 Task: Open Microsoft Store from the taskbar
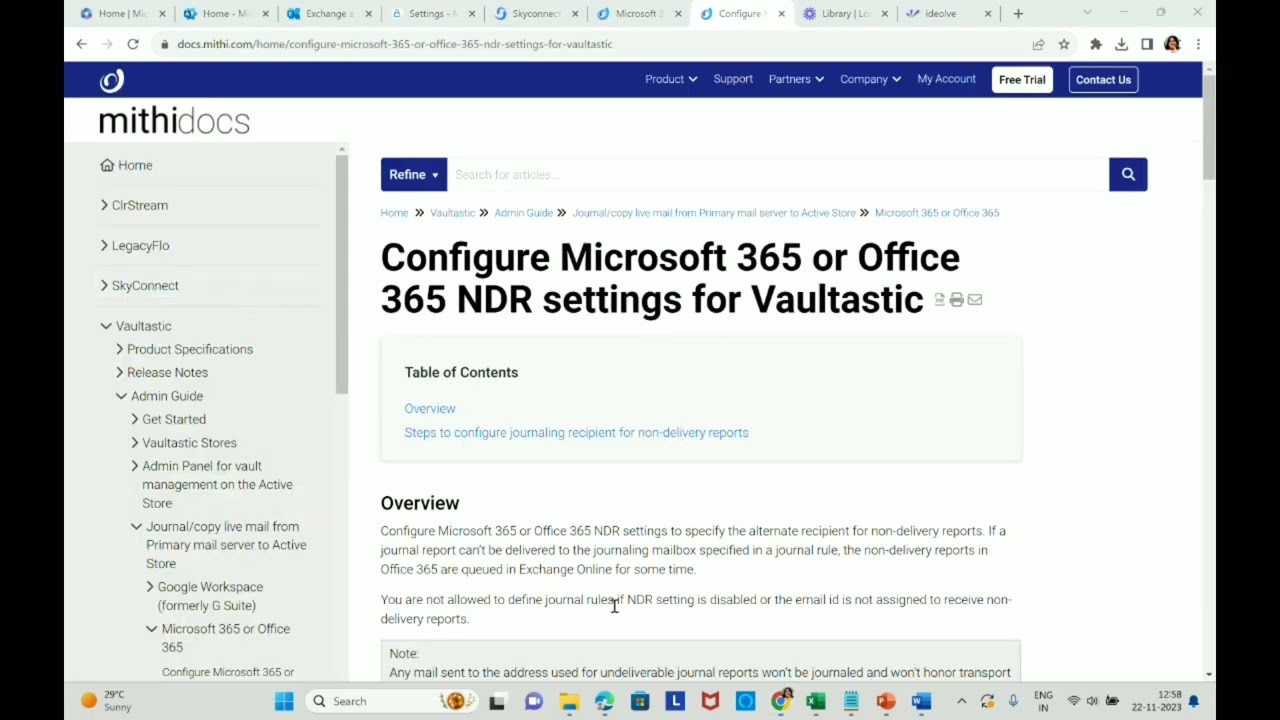click(x=640, y=701)
